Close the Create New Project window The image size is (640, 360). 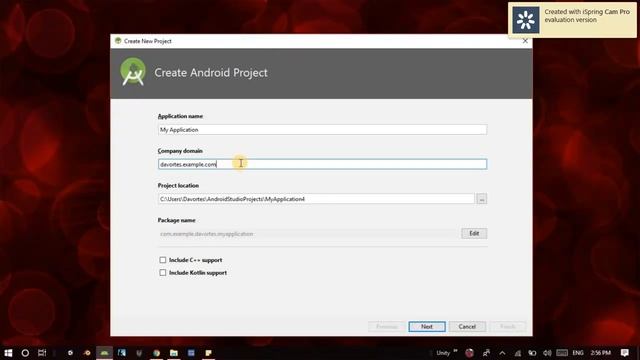pyautogui.click(x=525, y=41)
